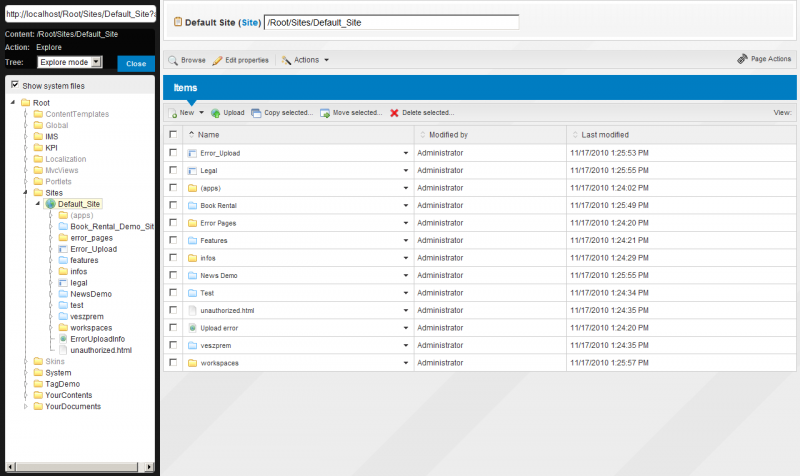Expand the YourDocuments tree node
800x476 pixels.
pyautogui.click(x=26, y=407)
